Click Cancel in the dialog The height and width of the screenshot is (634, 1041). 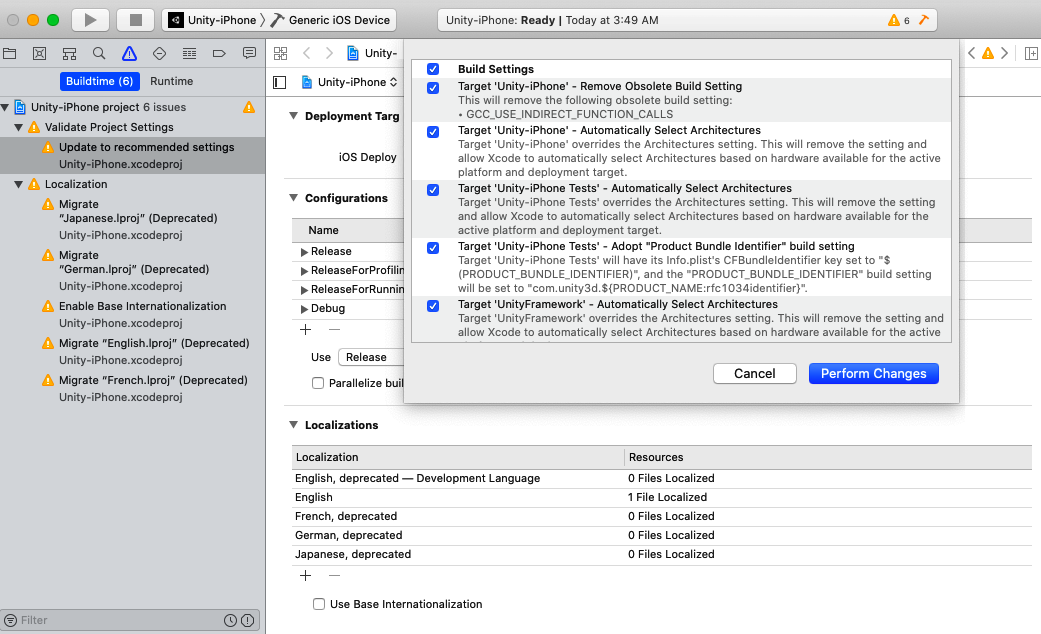pos(755,374)
